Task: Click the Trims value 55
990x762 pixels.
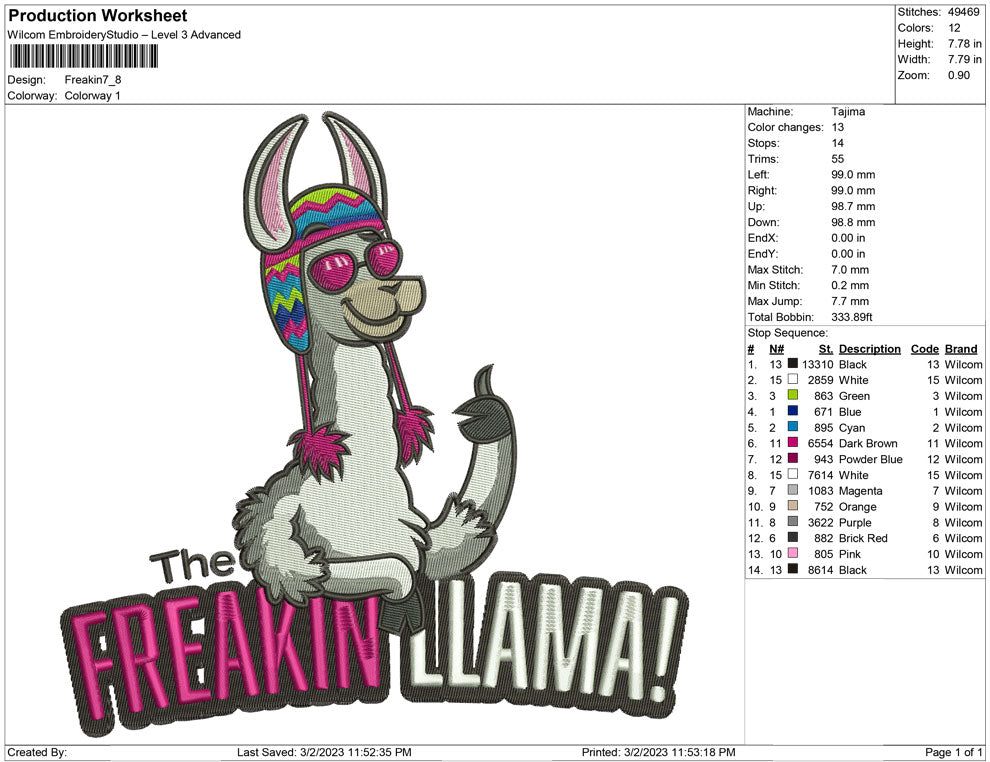Action: 838,158
